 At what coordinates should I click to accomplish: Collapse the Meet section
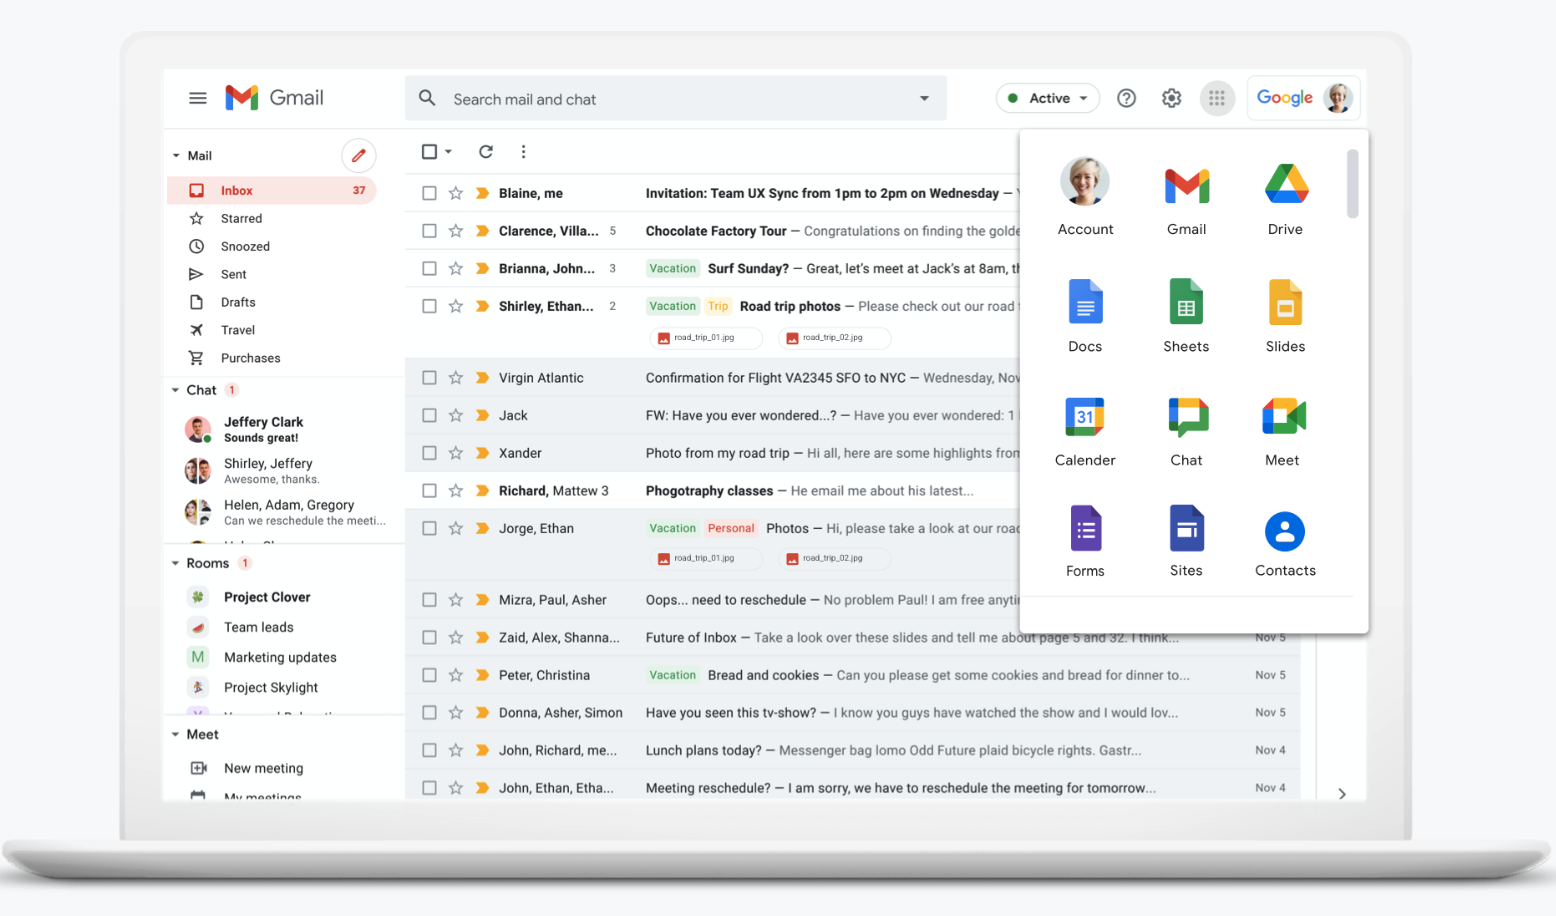[x=176, y=734]
